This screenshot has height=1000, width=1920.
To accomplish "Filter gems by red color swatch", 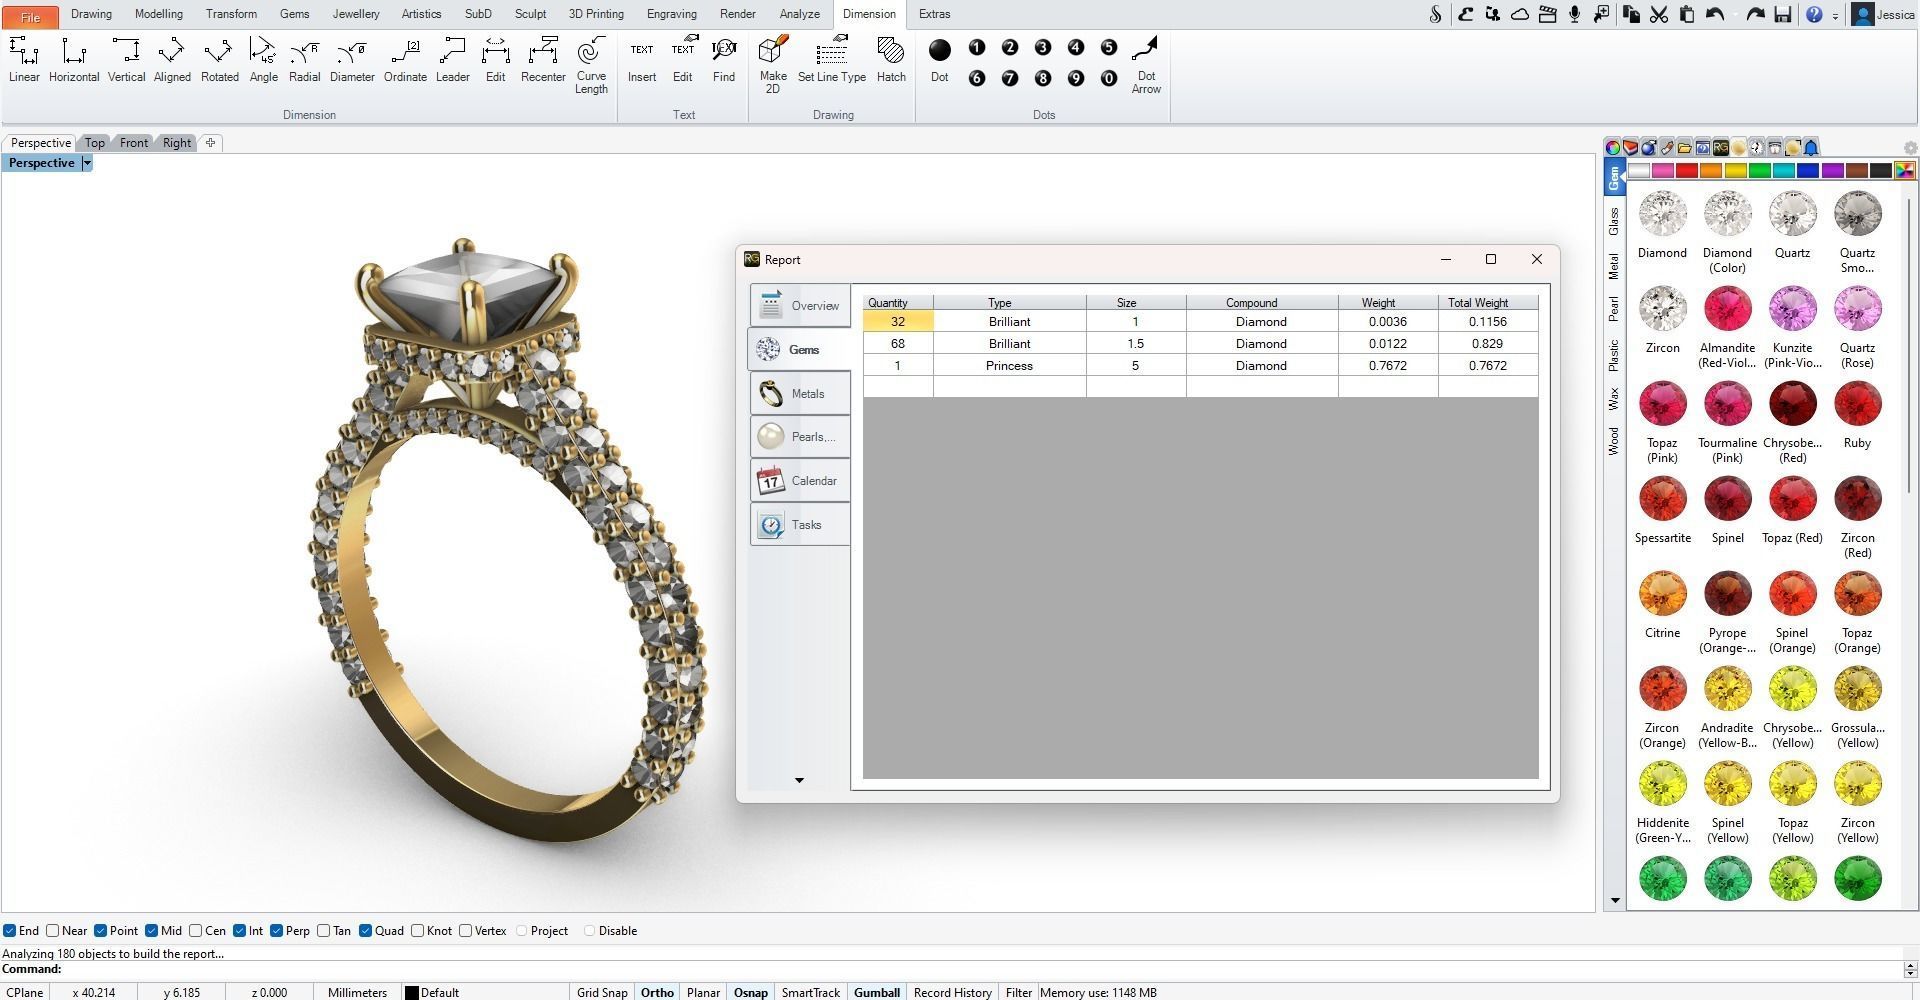I will [1686, 171].
